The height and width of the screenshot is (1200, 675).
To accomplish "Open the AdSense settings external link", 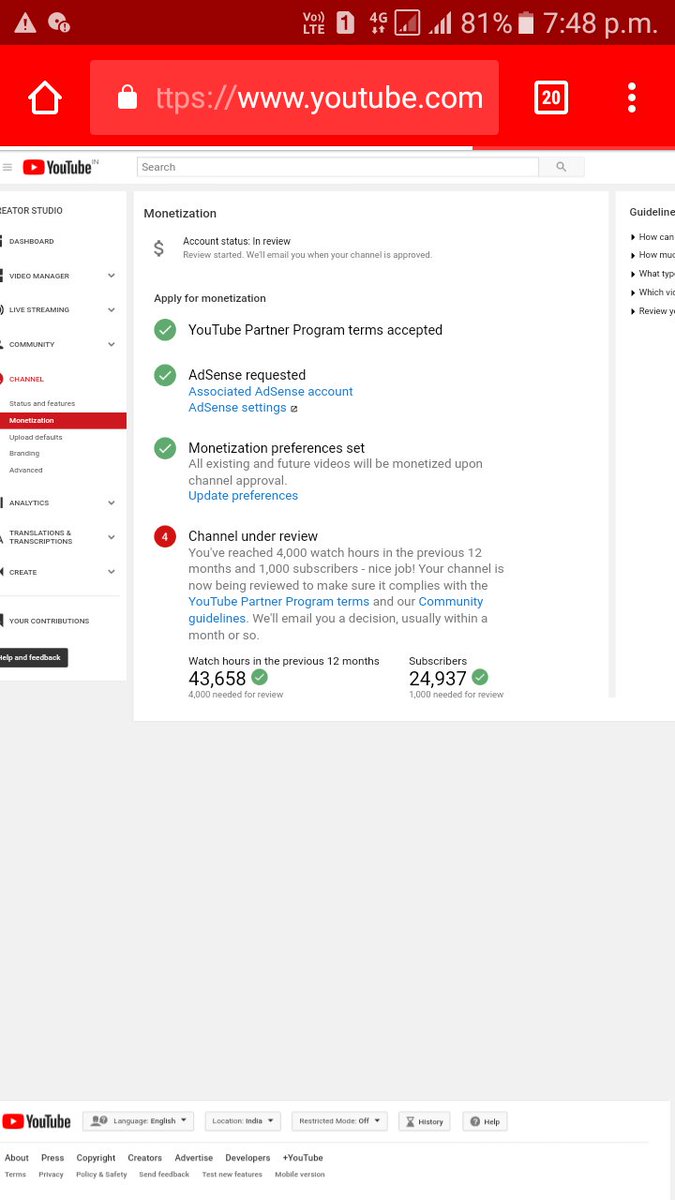I will click(243, 408).
